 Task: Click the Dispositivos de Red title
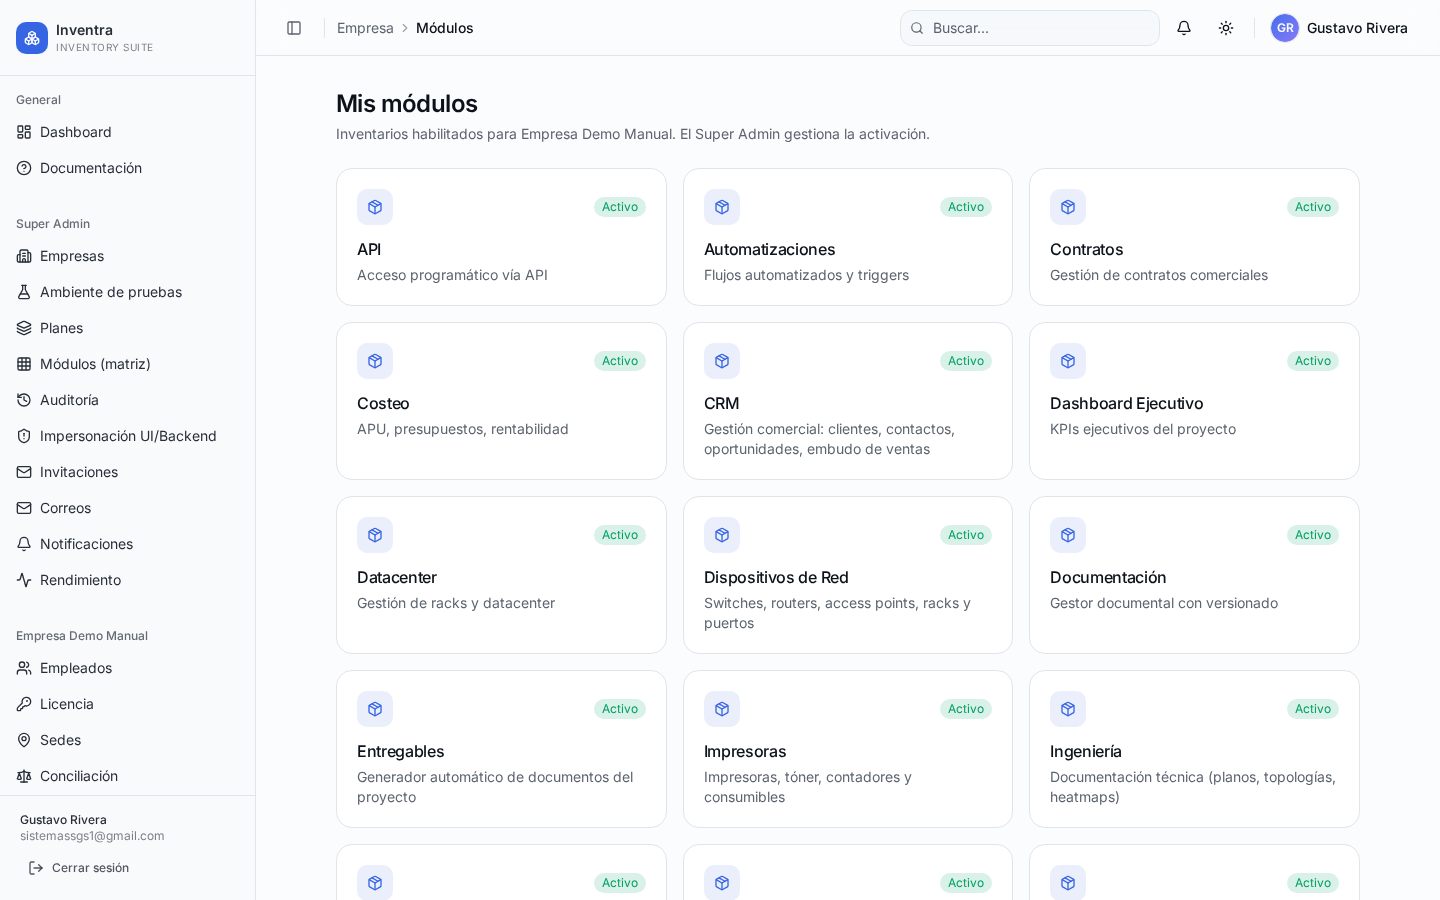776,577
